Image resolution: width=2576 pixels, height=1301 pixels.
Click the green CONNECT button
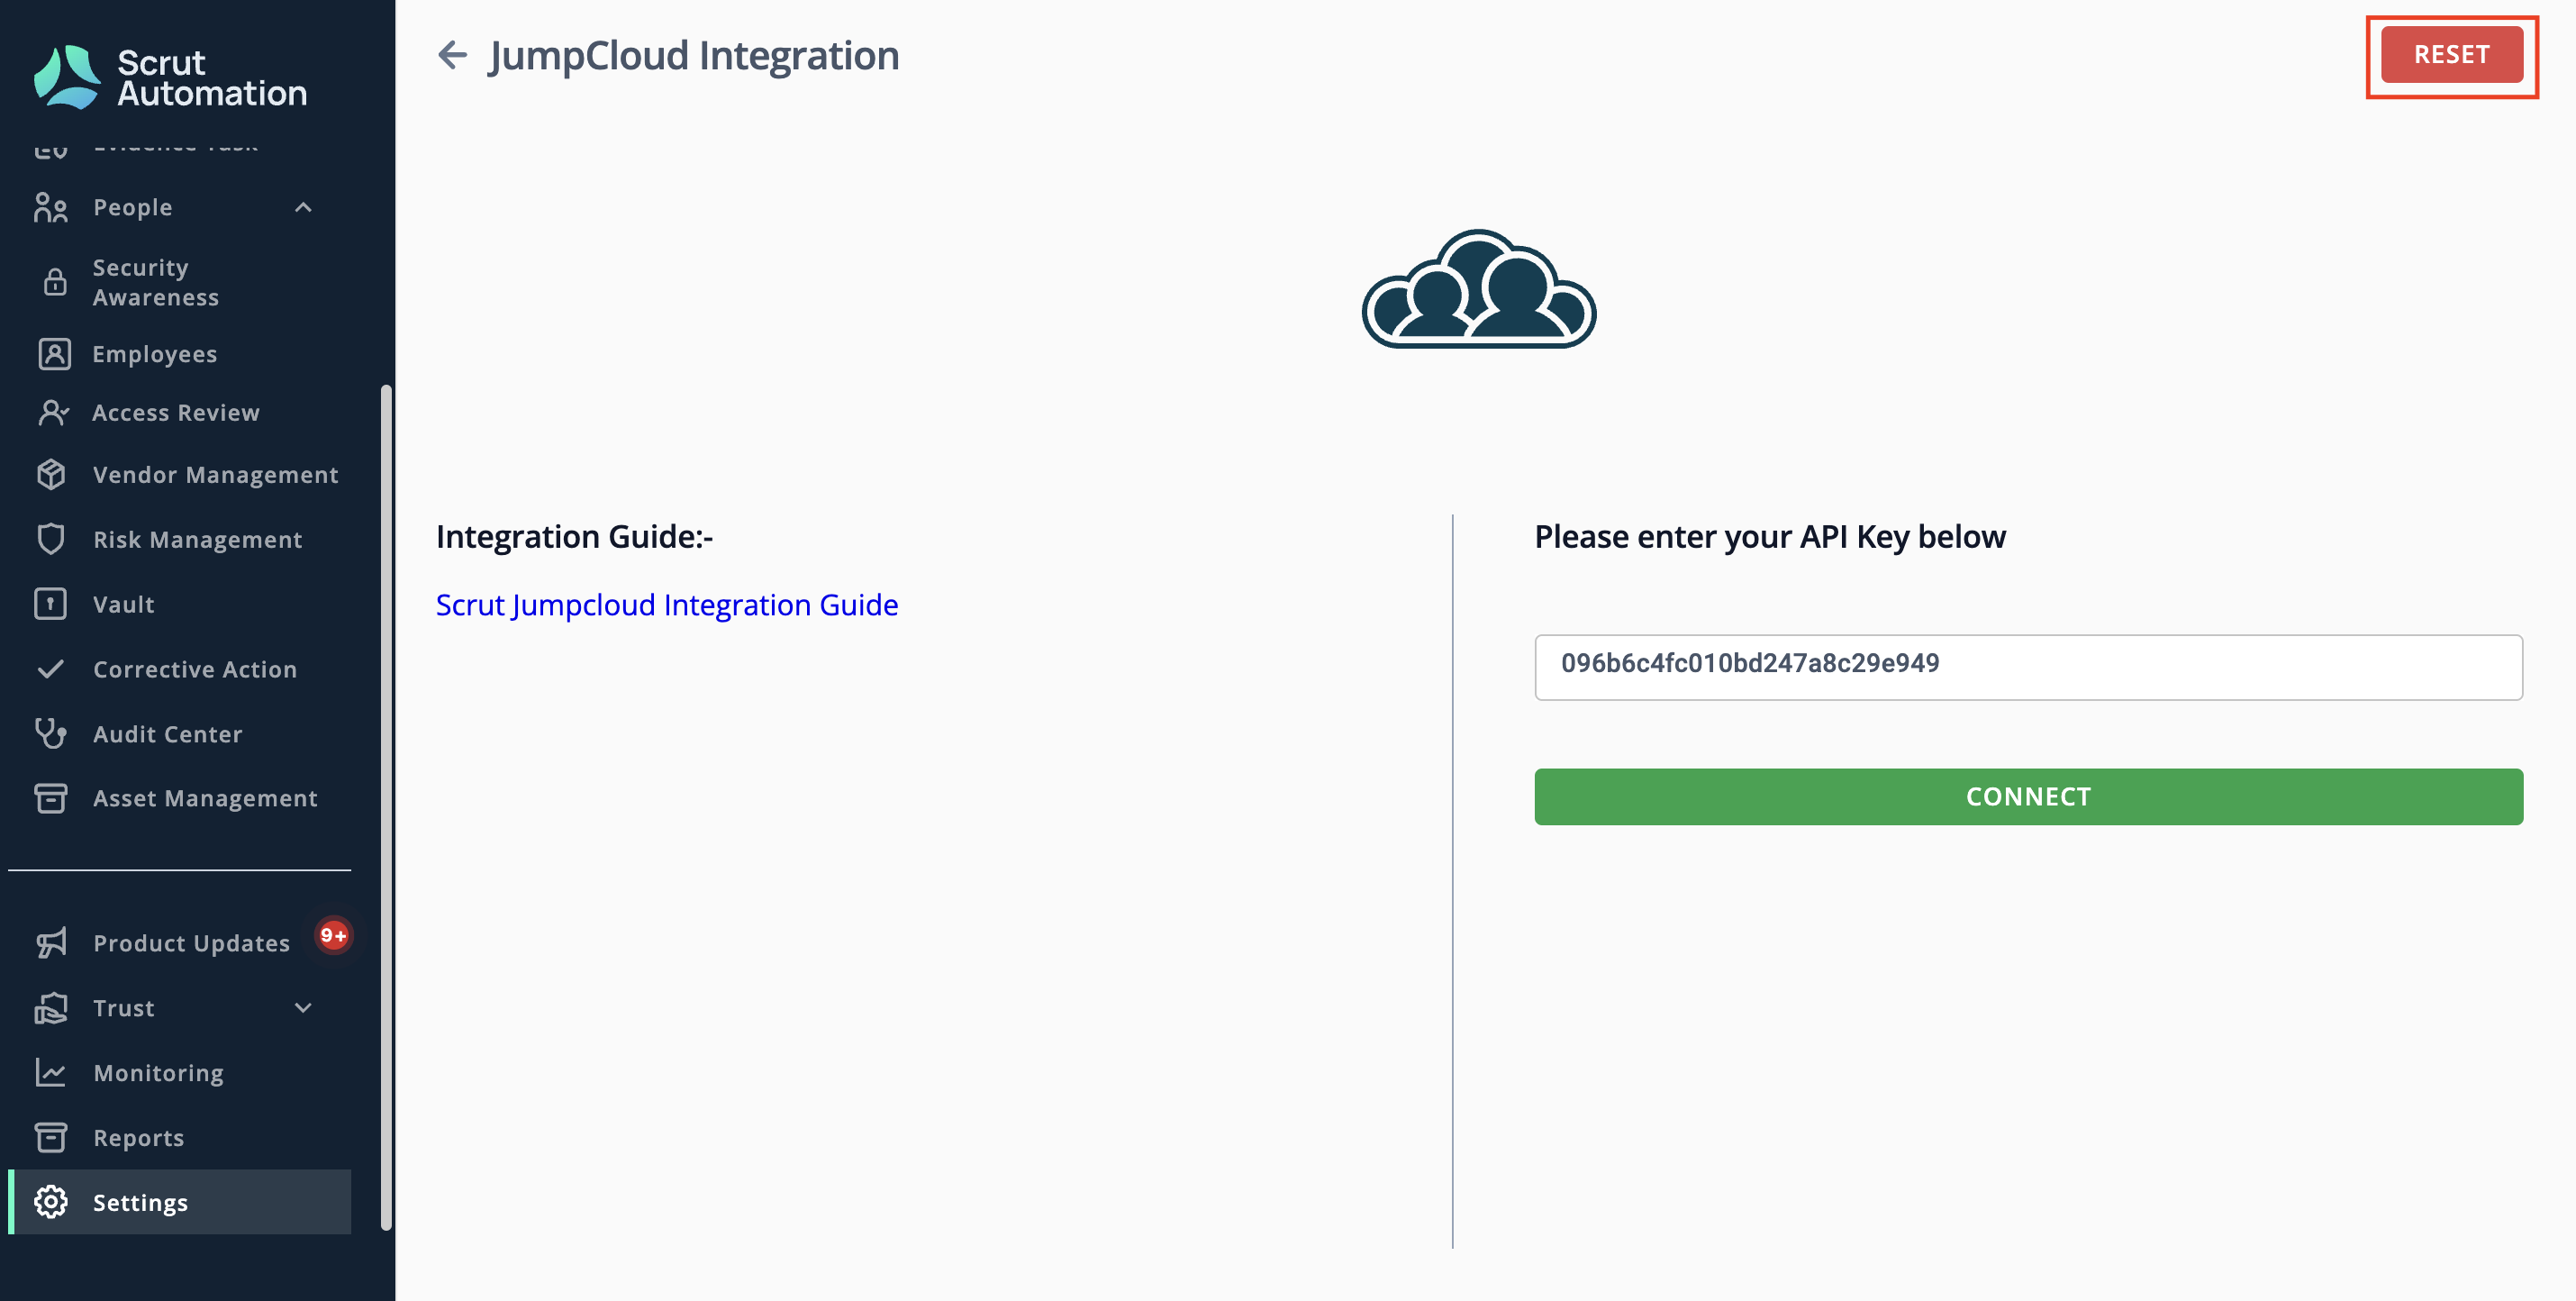pyautogui.click(x=2028, y=797)
